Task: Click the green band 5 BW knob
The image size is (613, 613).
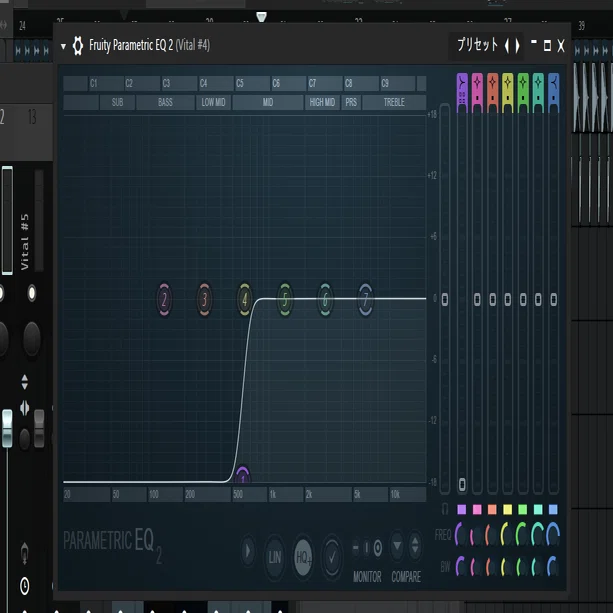Action: (x=522, y=566)
